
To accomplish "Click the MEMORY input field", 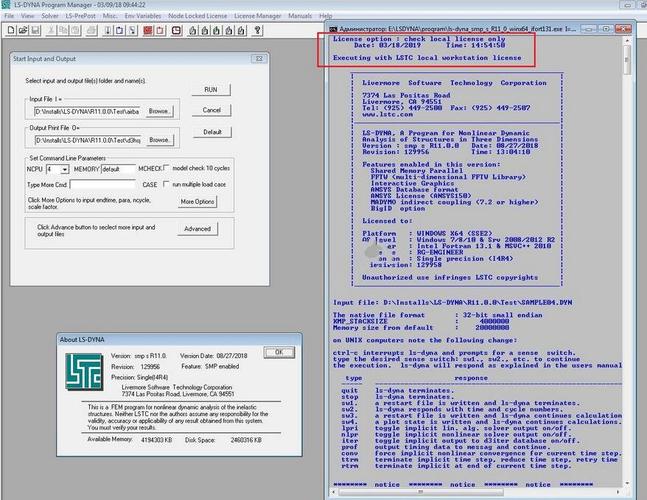I will 118,169.
